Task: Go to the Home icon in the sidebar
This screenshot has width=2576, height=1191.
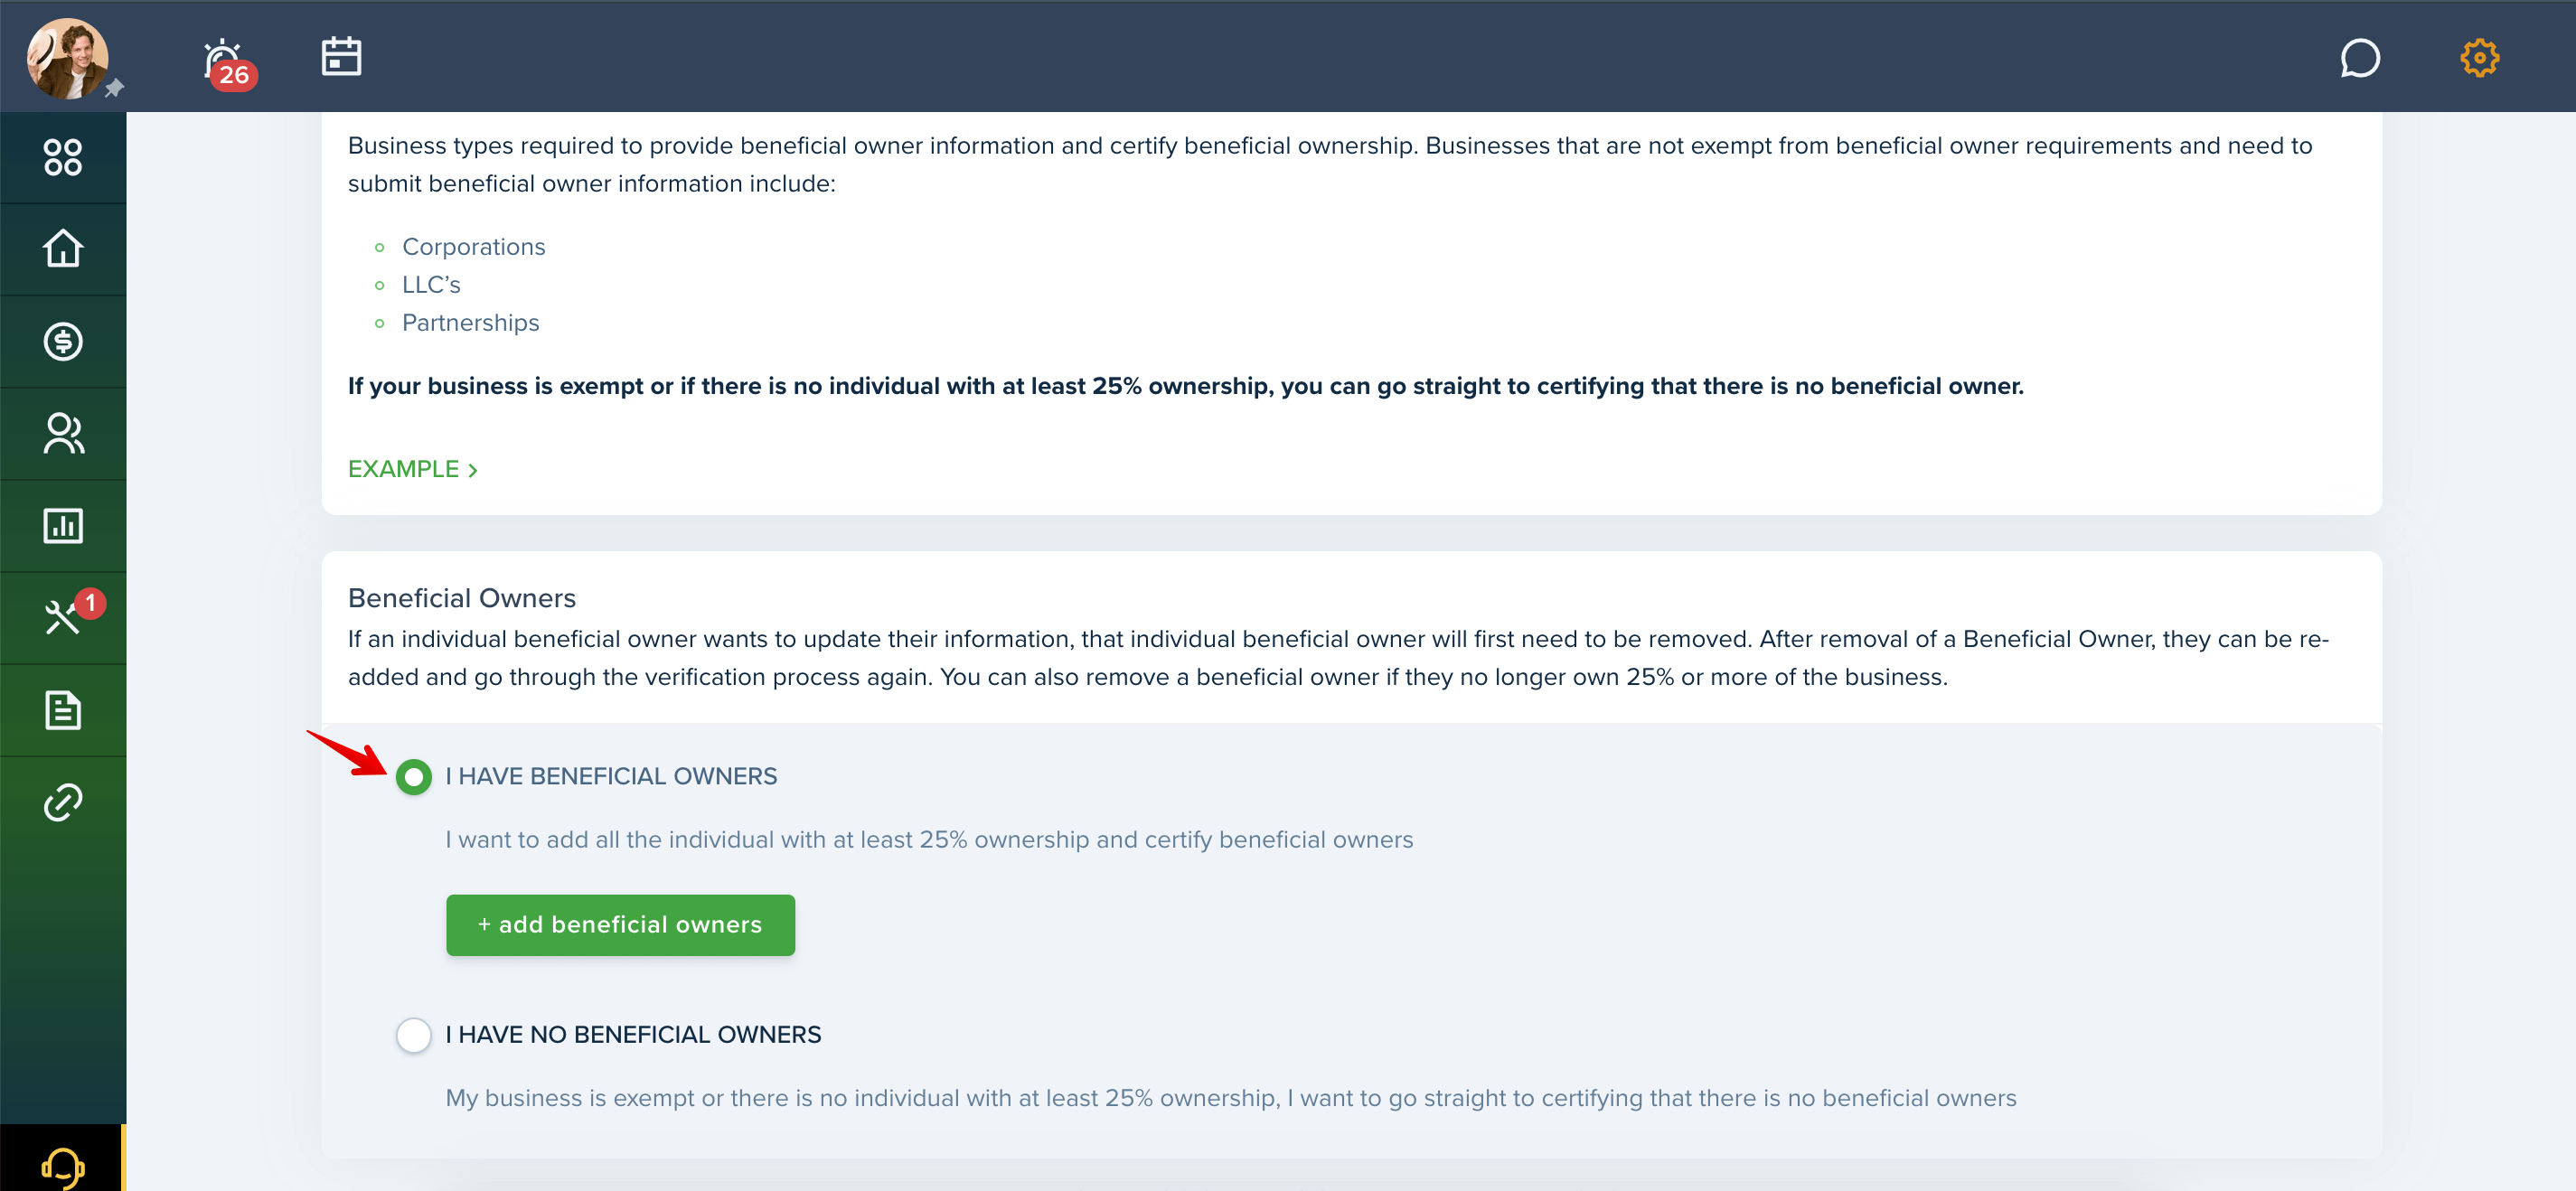Action: [63, 249]
